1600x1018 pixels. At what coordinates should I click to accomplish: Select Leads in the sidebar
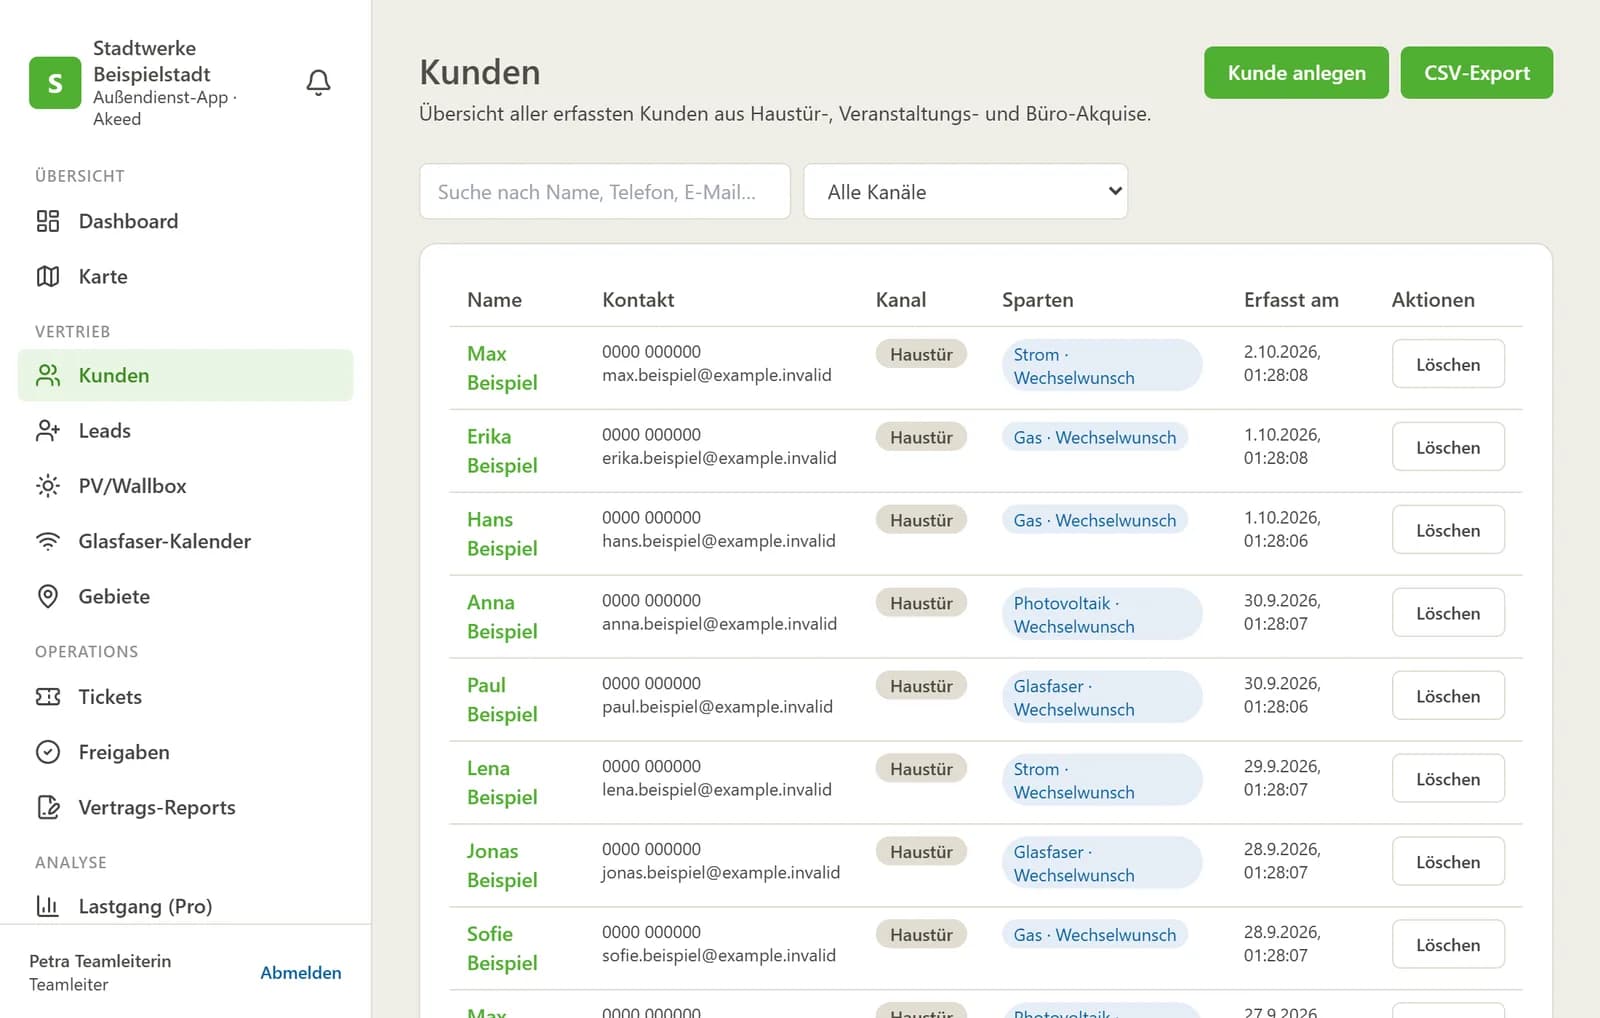pos(185,430)
